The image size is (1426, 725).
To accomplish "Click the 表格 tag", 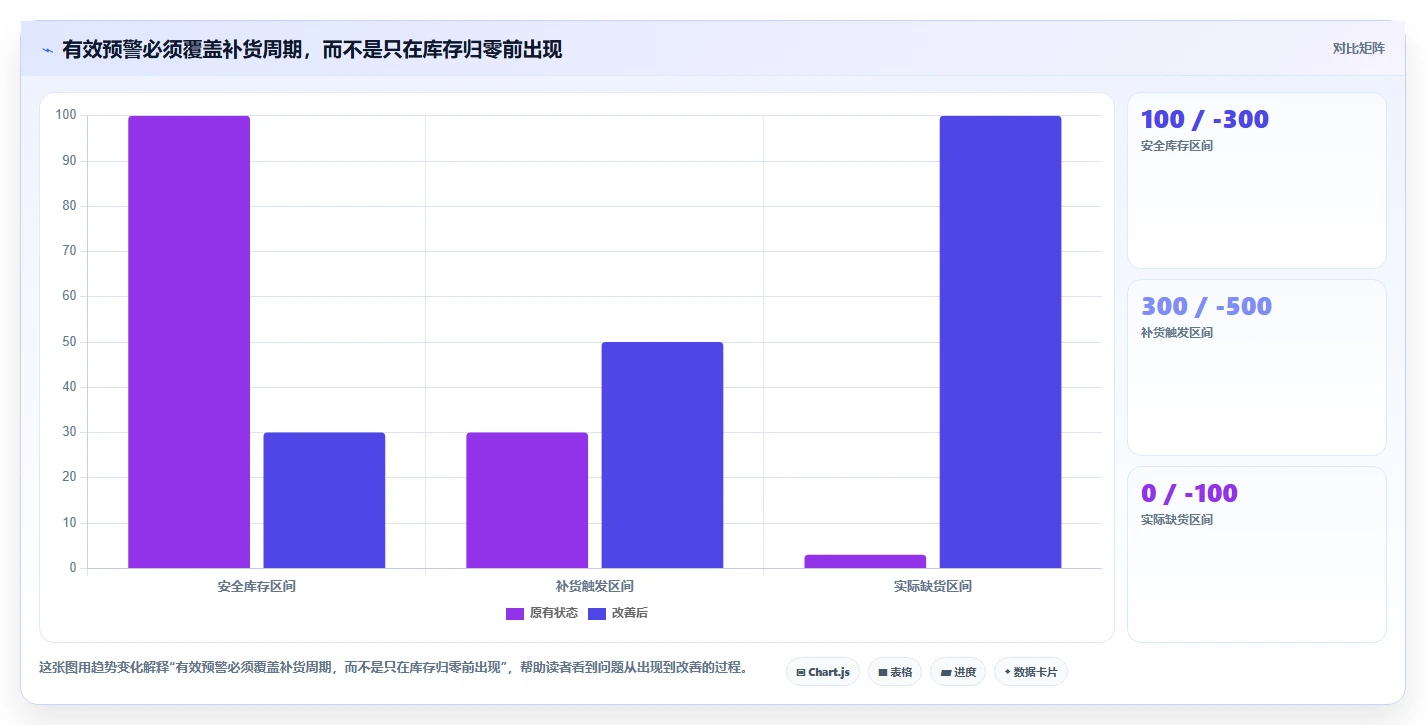I will pos(895,672).
